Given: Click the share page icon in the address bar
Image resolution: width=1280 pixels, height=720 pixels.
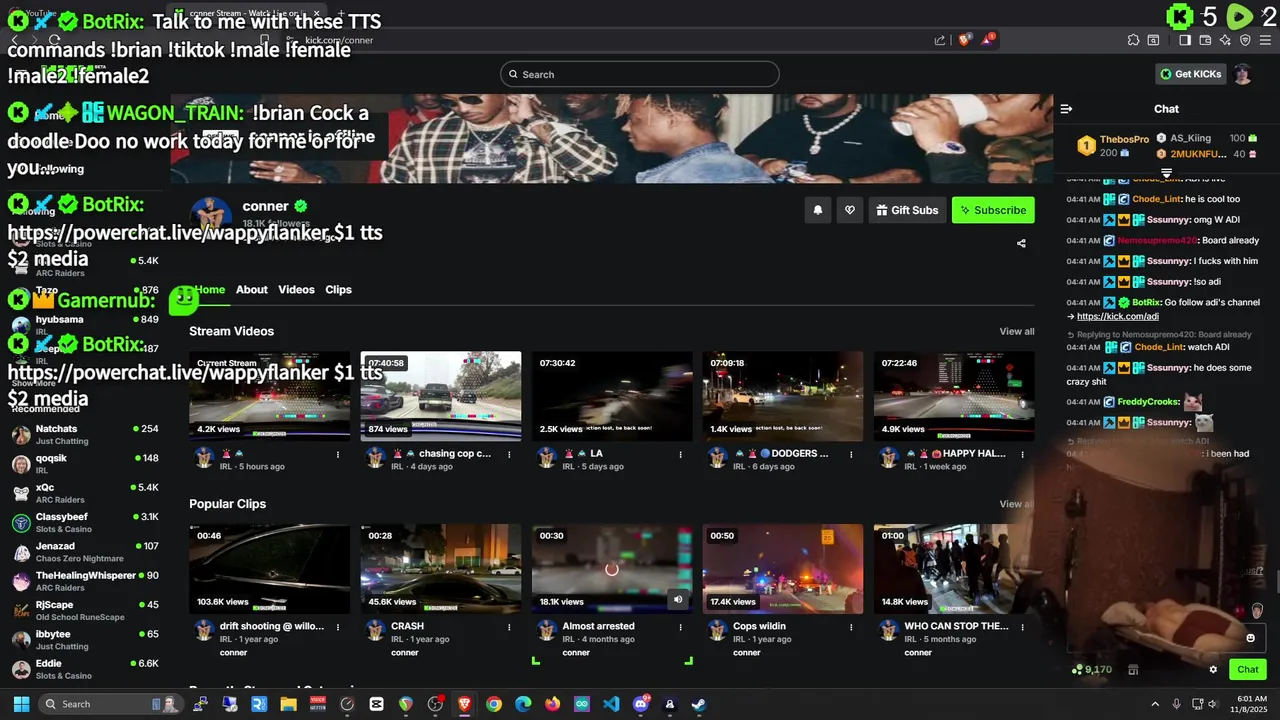Looking at the screenshot, I should point(940,40).
